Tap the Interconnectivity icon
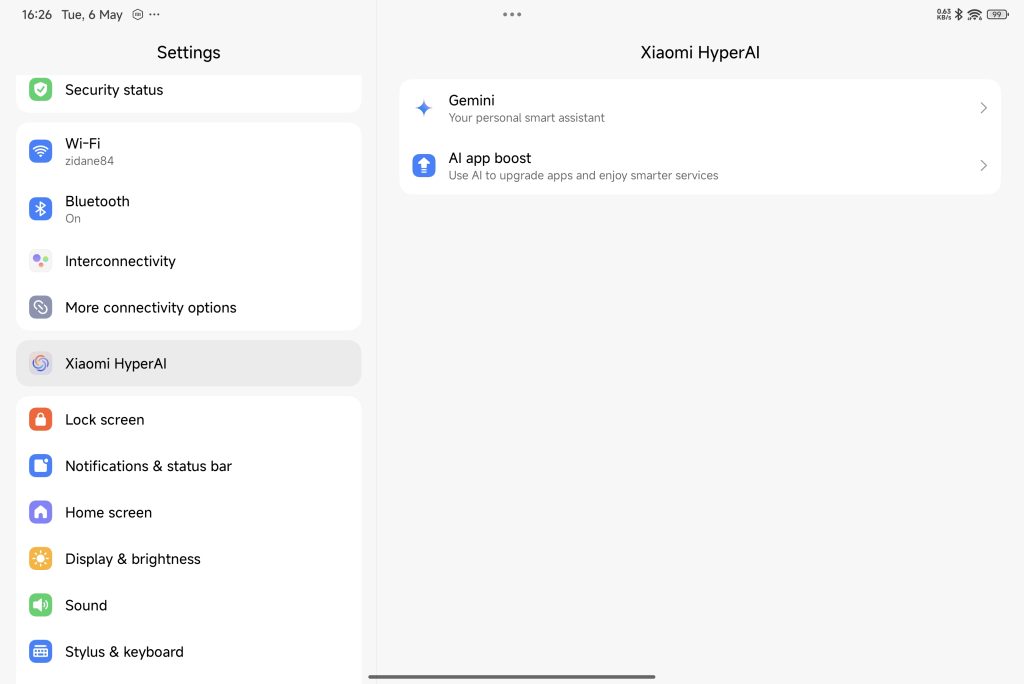 point(40,261)
